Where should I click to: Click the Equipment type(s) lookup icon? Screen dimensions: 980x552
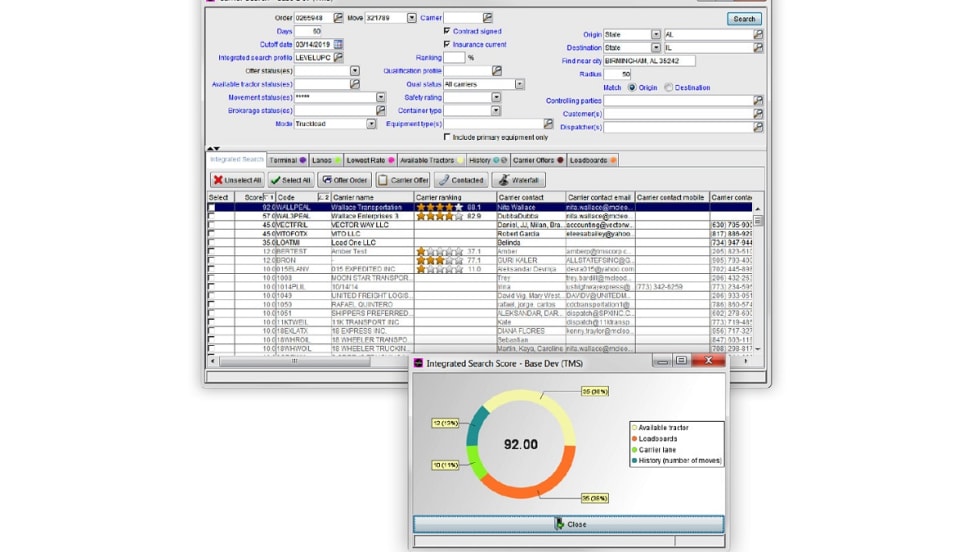pyautogui.click(x=547, y=124)
